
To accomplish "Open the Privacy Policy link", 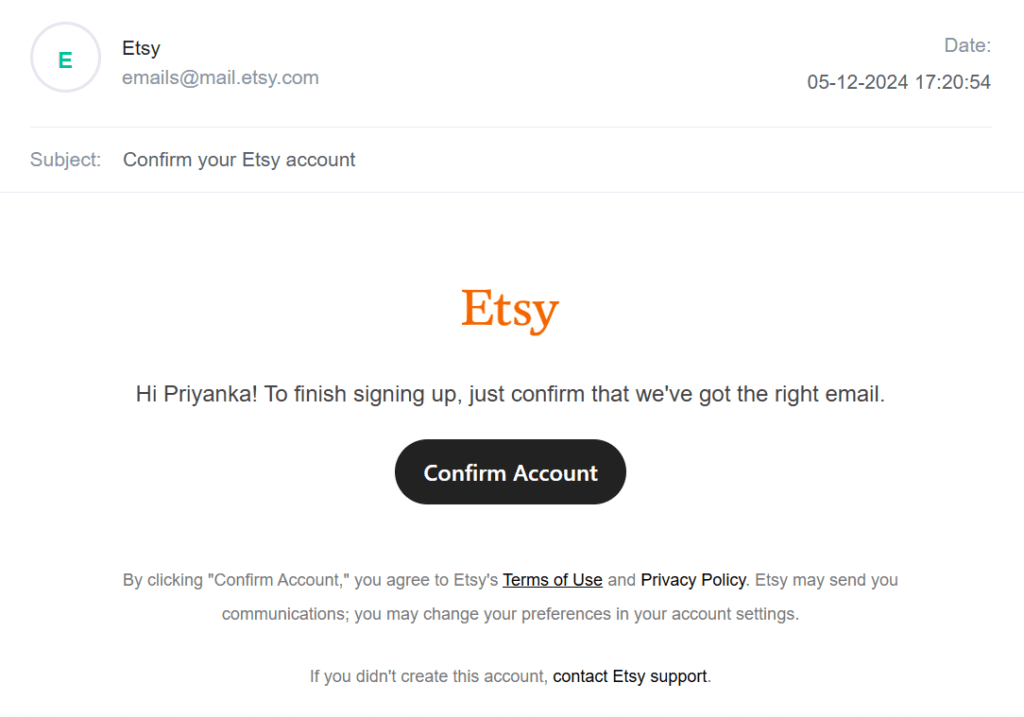I will (693, 580).
